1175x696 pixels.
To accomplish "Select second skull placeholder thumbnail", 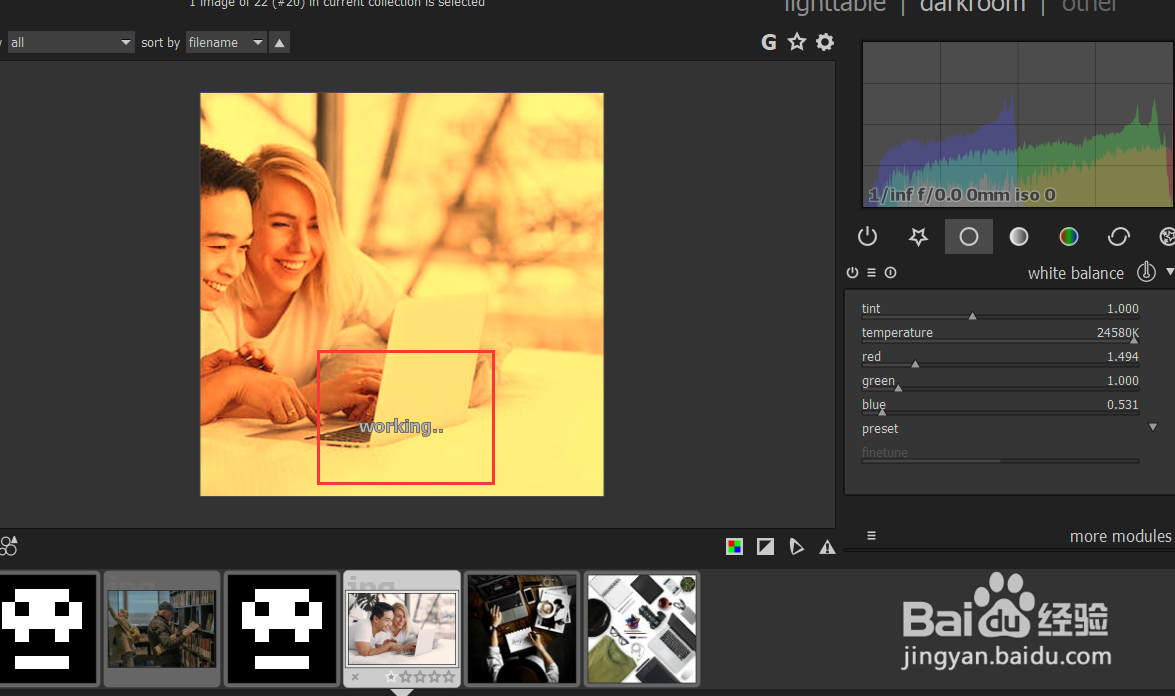I will point(282,629).
